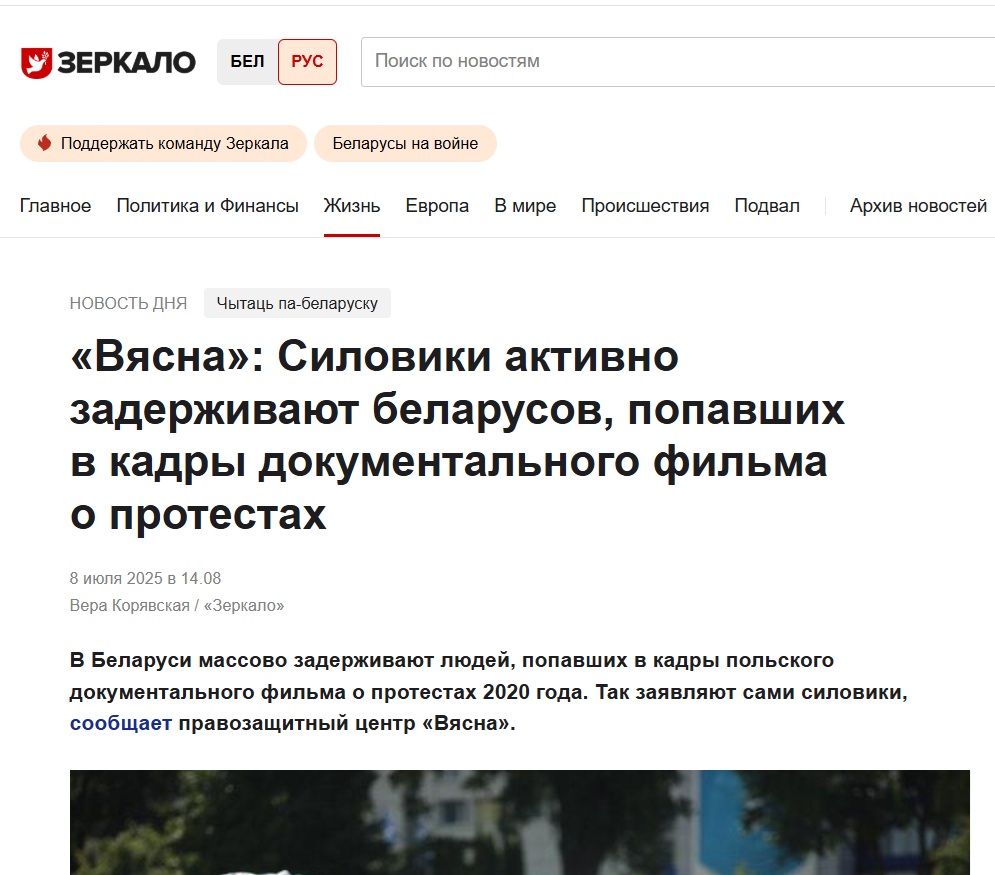The image size is (995, 875).
Task: Open Поддержать команду Зеркала
Action: click(x=163, y=143)
